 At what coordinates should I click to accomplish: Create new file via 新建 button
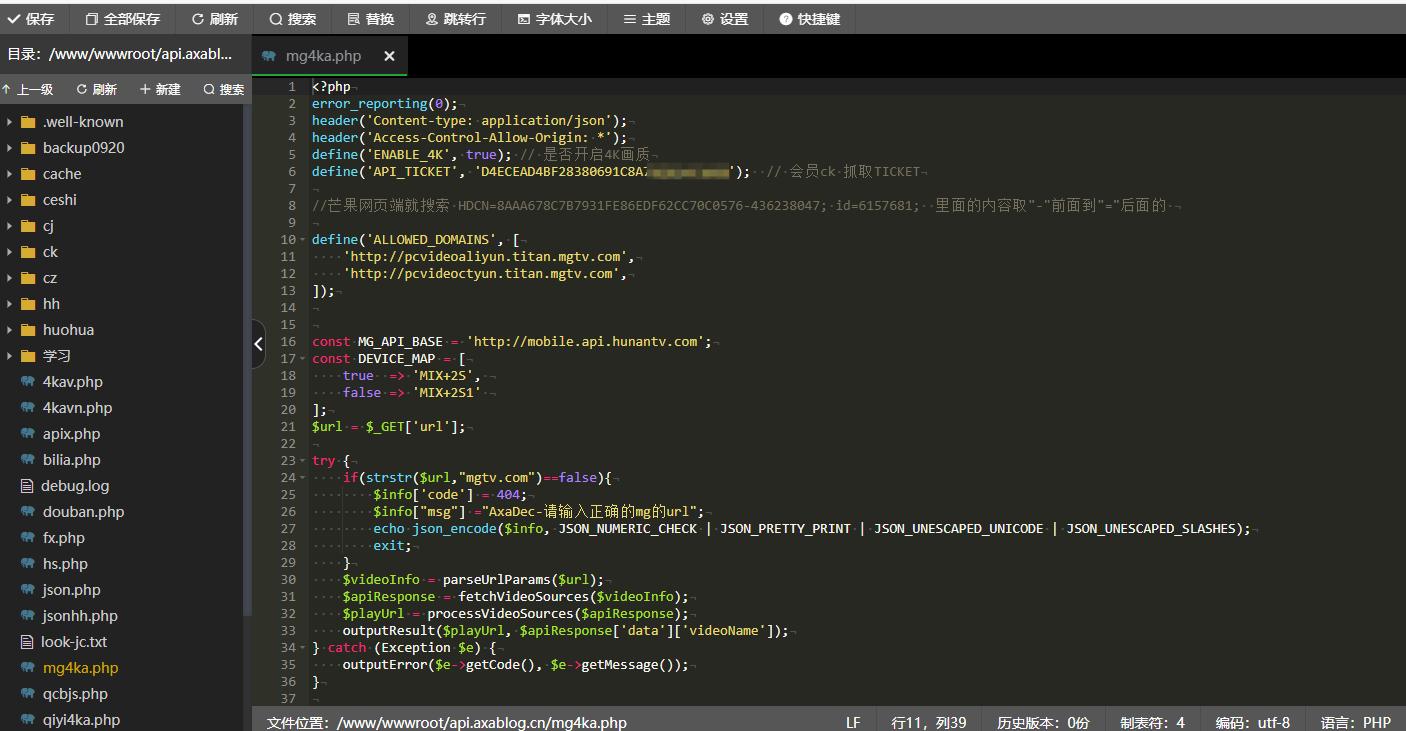160,89
